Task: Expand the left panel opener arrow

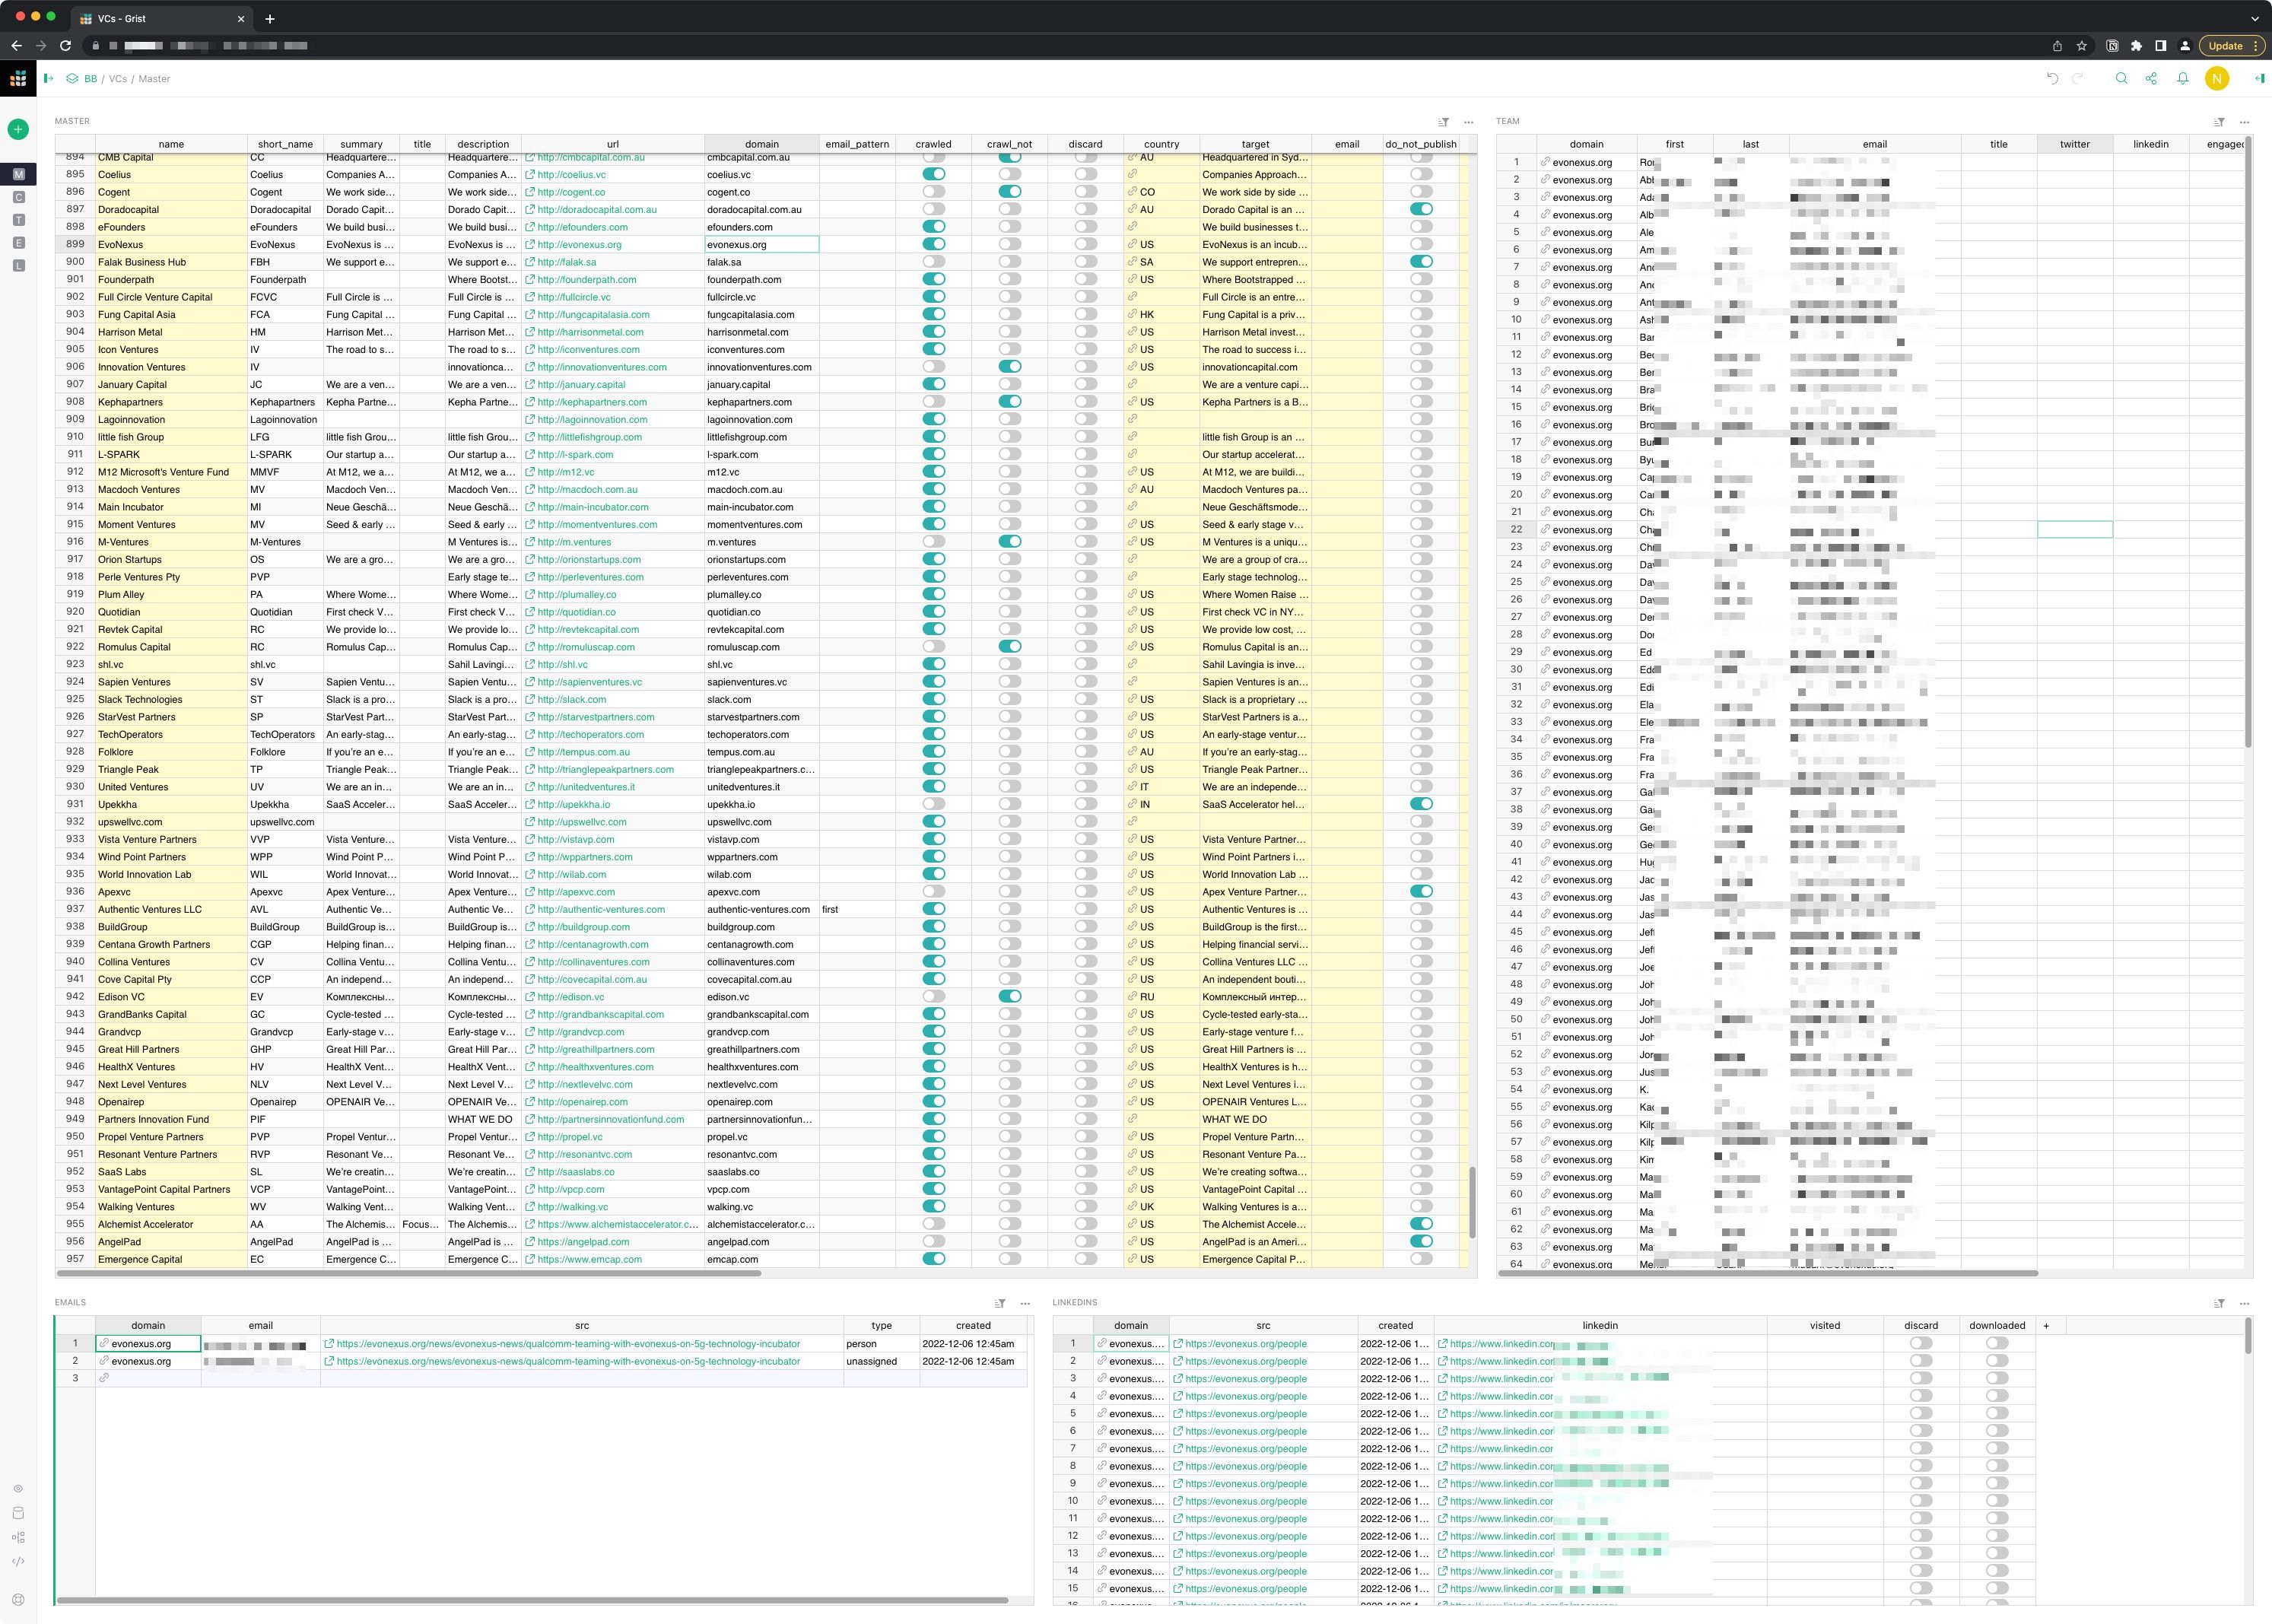Action: pyautogui.click(x=48, y=78)
